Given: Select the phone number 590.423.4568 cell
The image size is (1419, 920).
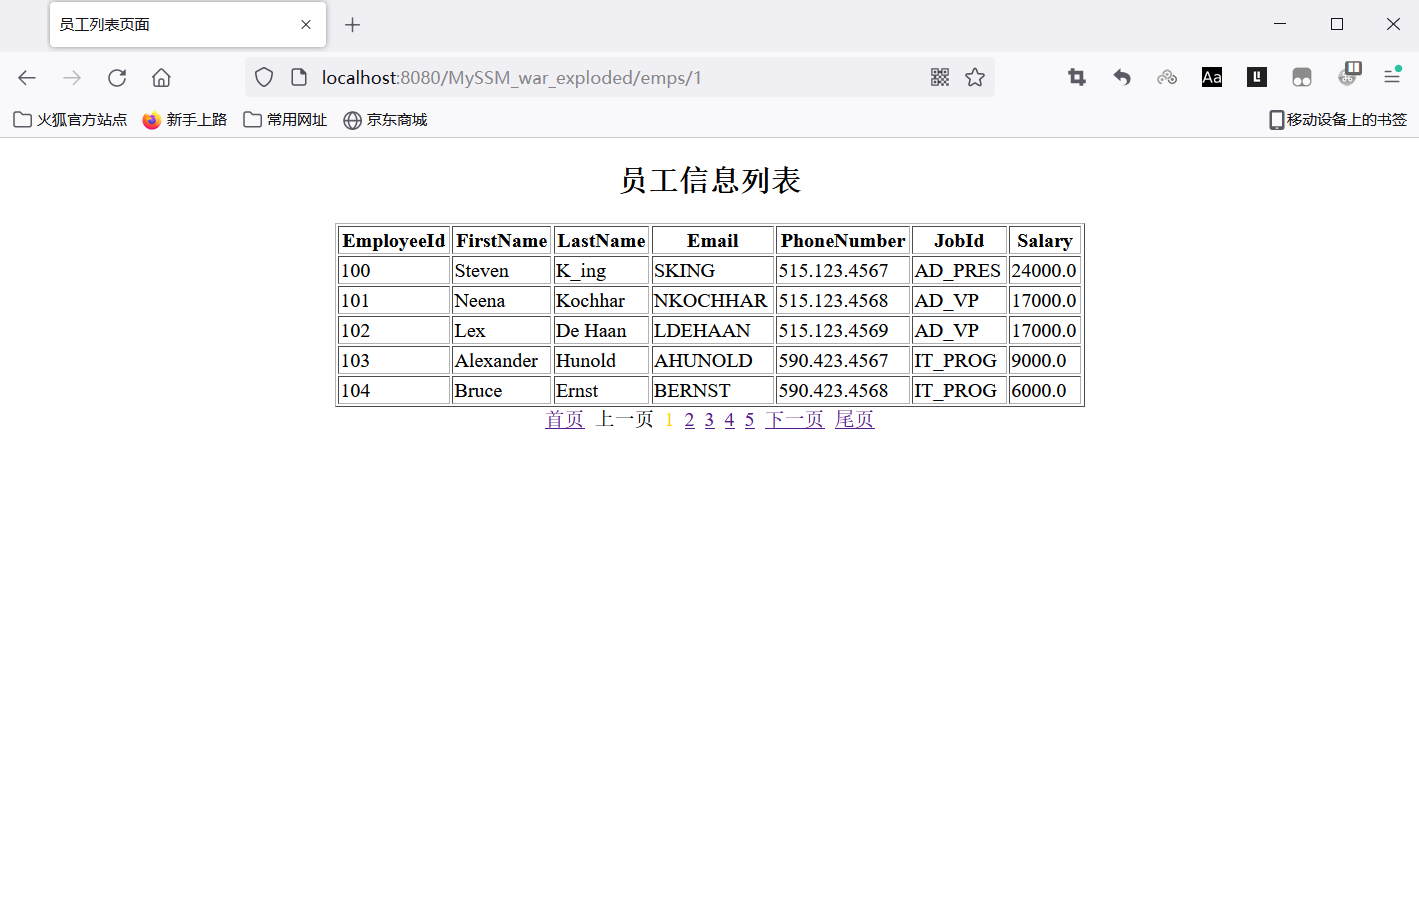Looking at the screenshot, I should pyautogui.click(x=843, y=391).
